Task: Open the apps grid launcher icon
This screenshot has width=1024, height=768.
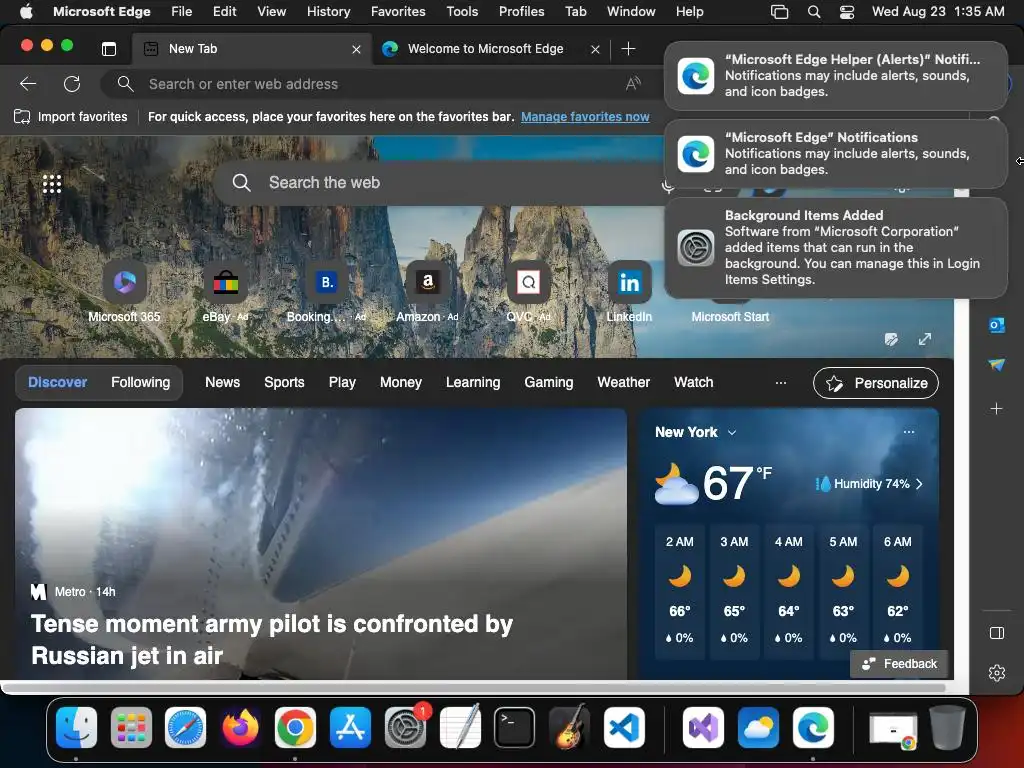Action: pos(52,184)
